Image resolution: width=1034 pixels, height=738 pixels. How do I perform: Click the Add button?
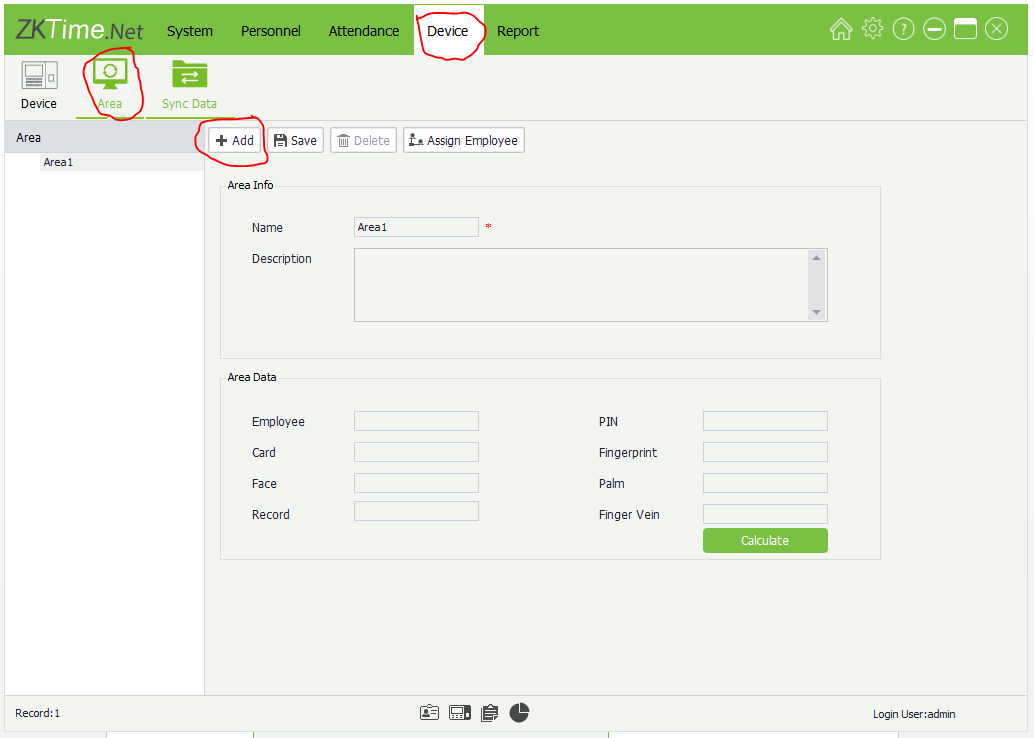point(235,141)
